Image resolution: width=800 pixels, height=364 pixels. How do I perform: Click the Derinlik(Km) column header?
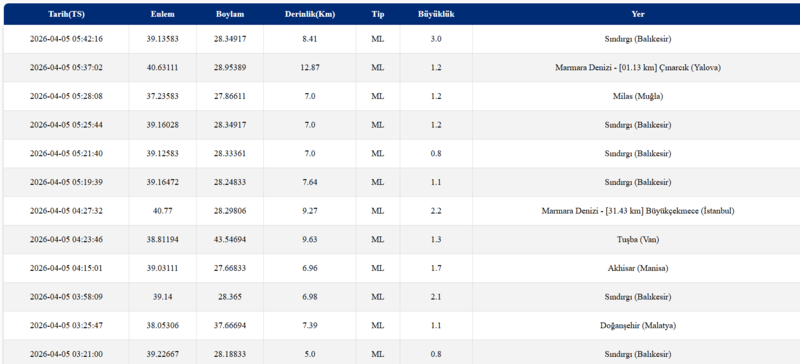tap(310, 14)
